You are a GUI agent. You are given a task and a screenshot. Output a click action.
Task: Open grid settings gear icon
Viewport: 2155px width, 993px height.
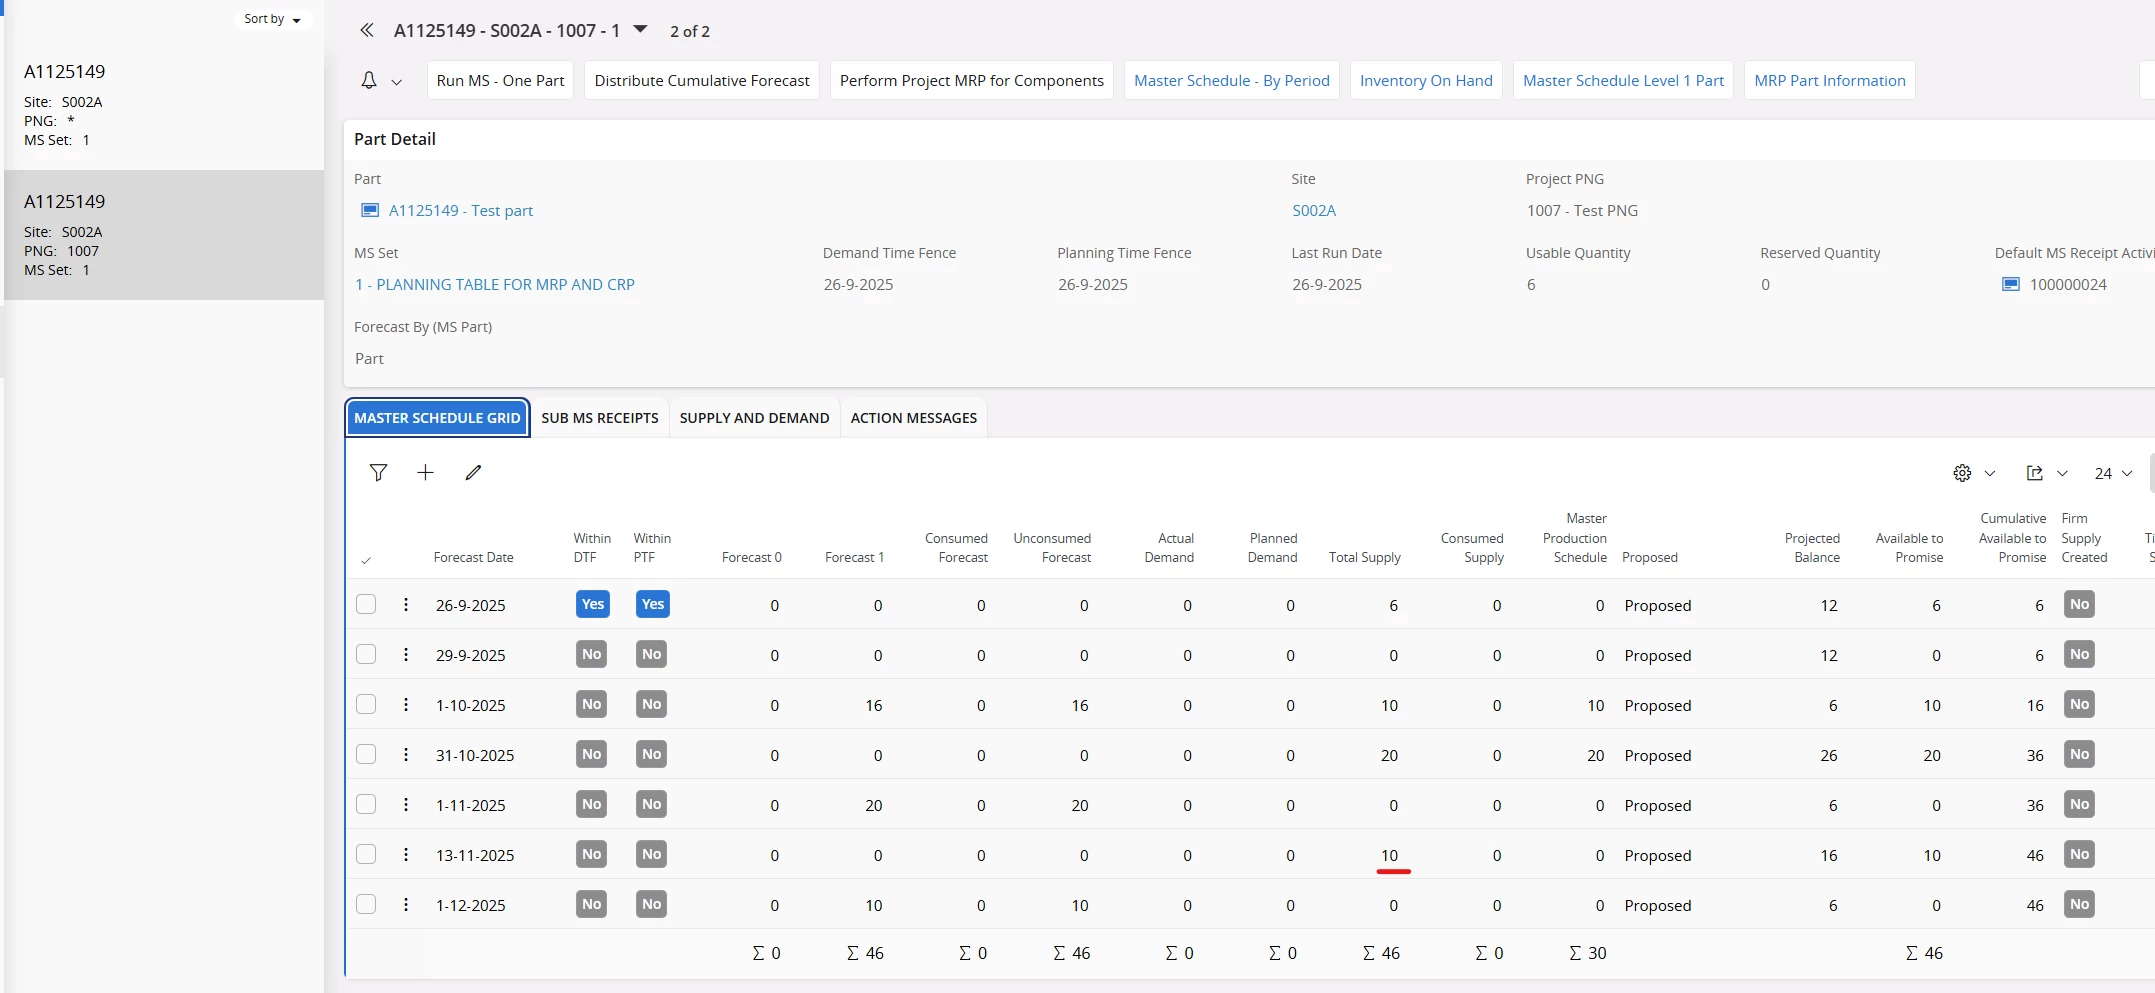[1962, 473]
